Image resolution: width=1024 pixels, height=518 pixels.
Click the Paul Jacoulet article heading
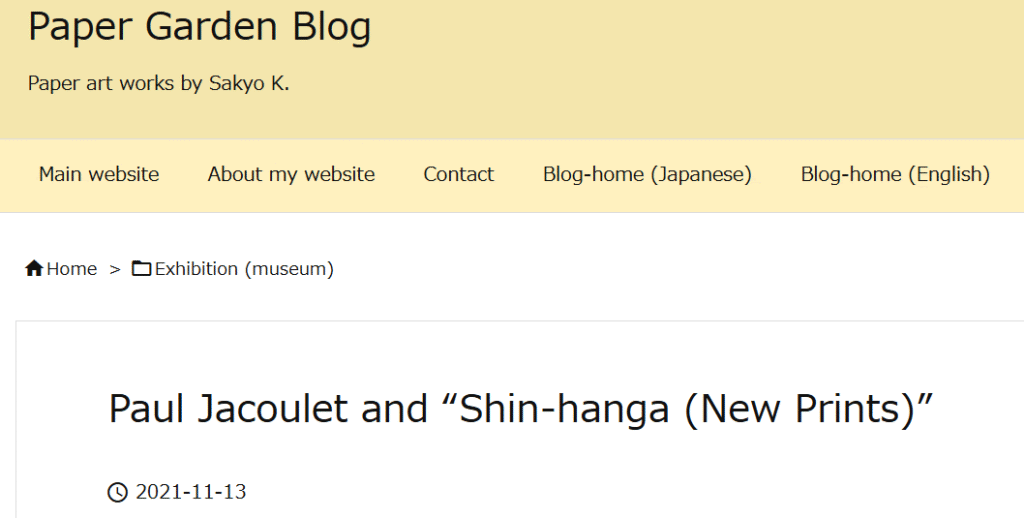pos(520,409)
